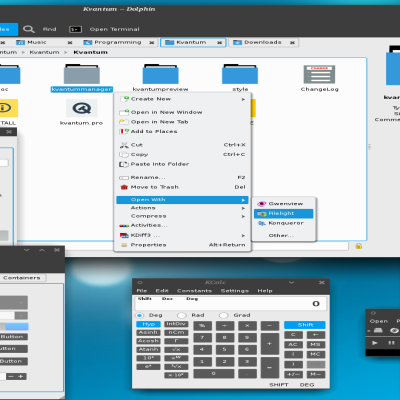Choose Paste Into Folder entry
400x400 pixels.
pos(183,164)
